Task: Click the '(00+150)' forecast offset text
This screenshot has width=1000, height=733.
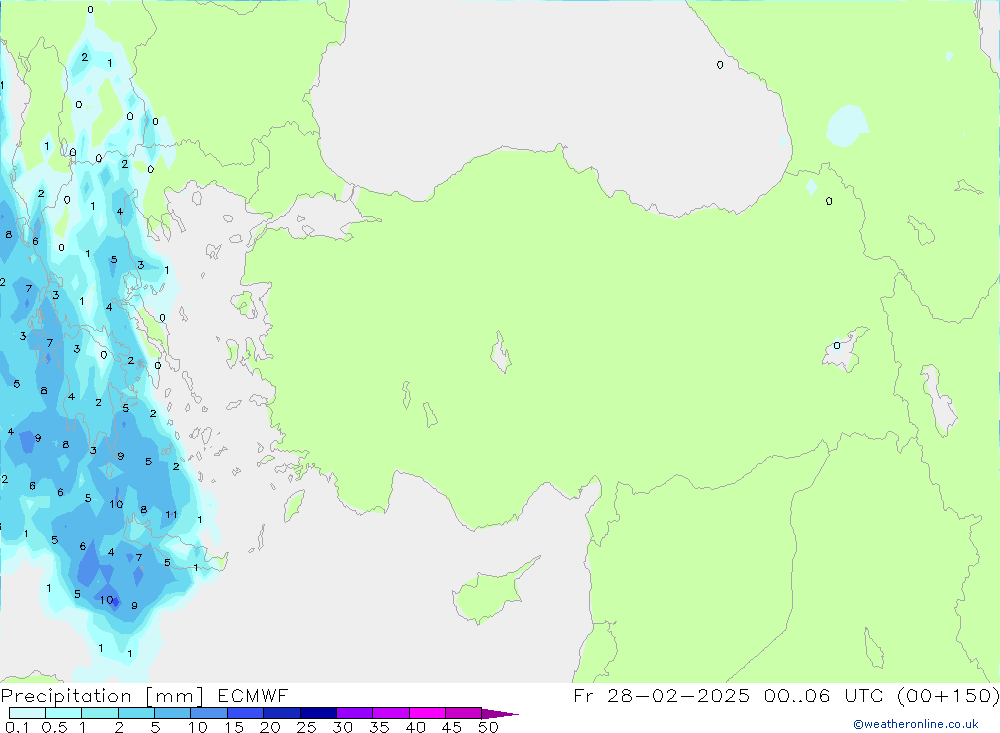Action: (x=948, y=695)
